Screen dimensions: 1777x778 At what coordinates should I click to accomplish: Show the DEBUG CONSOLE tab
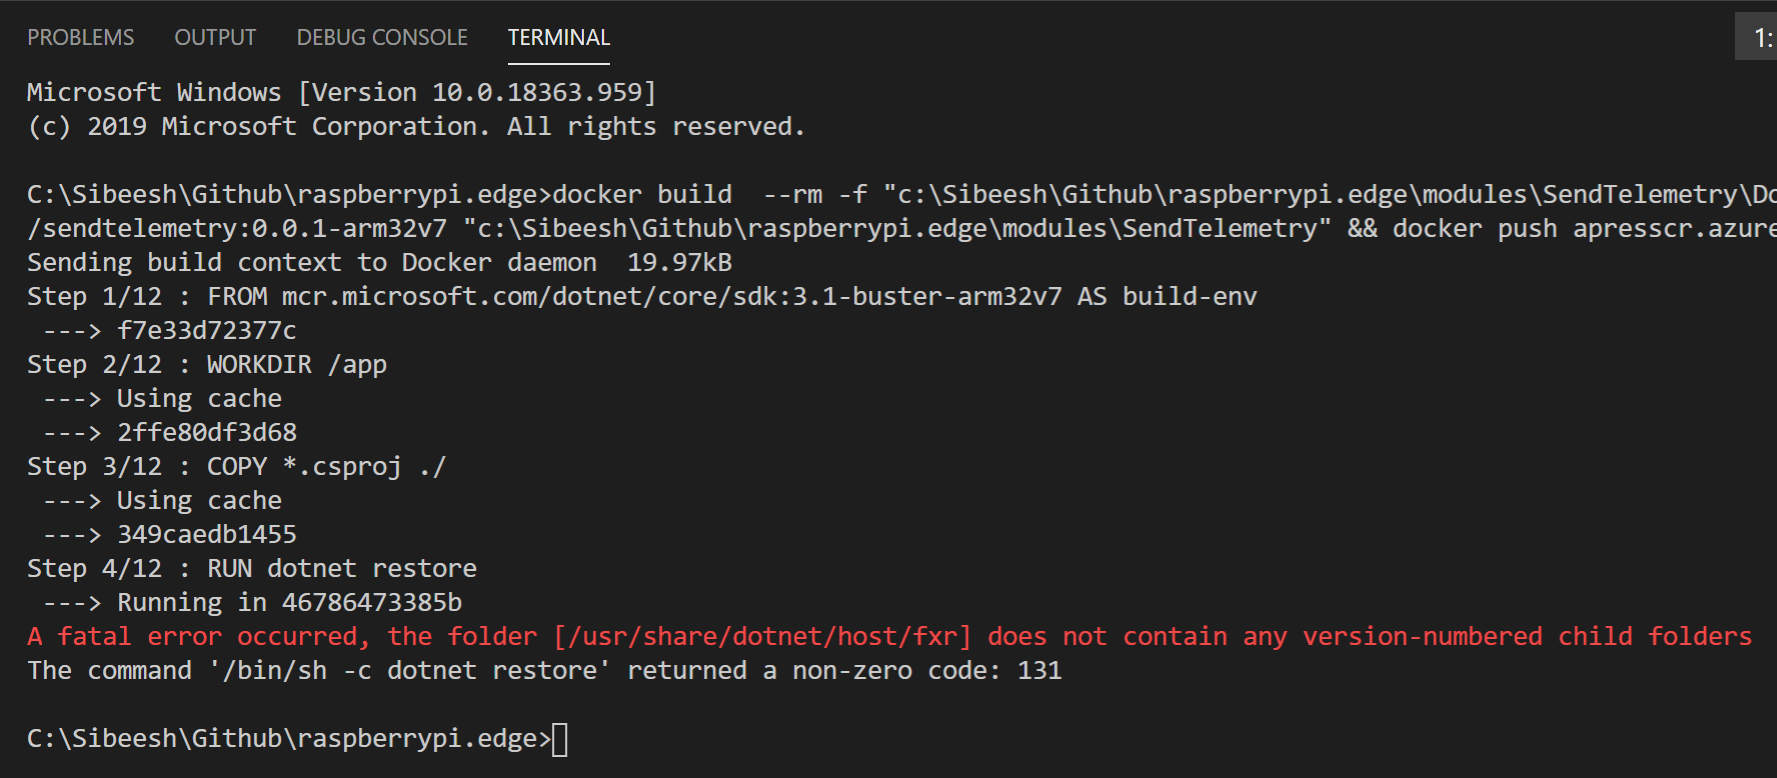(x=382, y=37)
